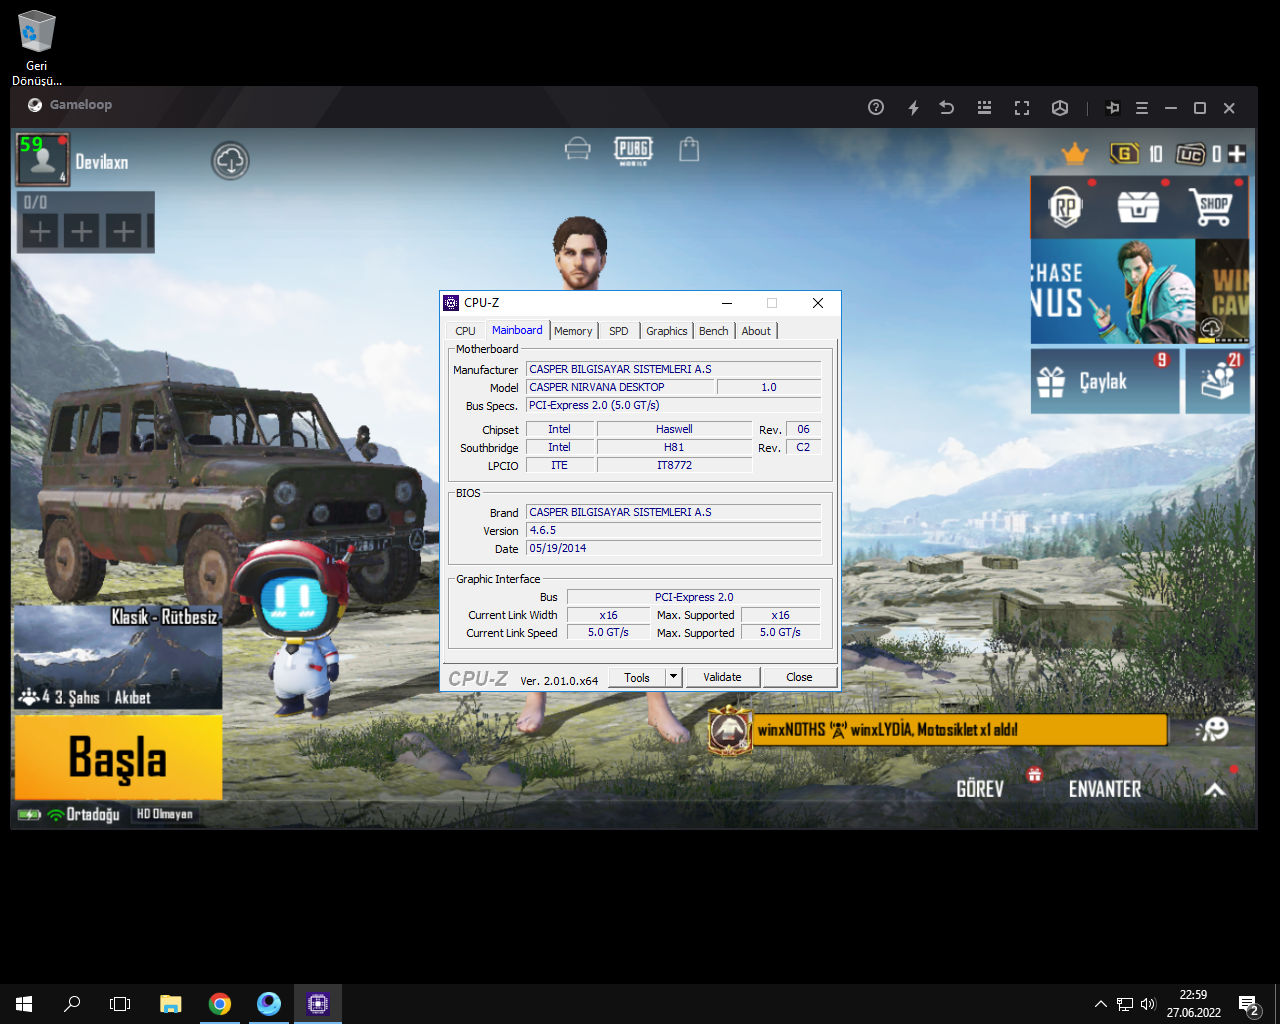1280x1024 pixels.
Task: Click the H81 southbridge value
Action: click(x=674, y=447)
